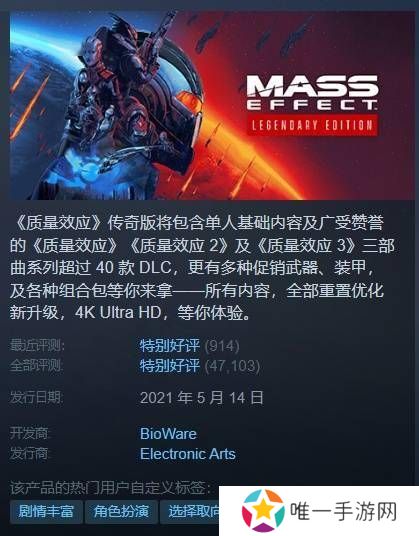Click the red LEGENDARY EDITION banner

click(312, 125)
